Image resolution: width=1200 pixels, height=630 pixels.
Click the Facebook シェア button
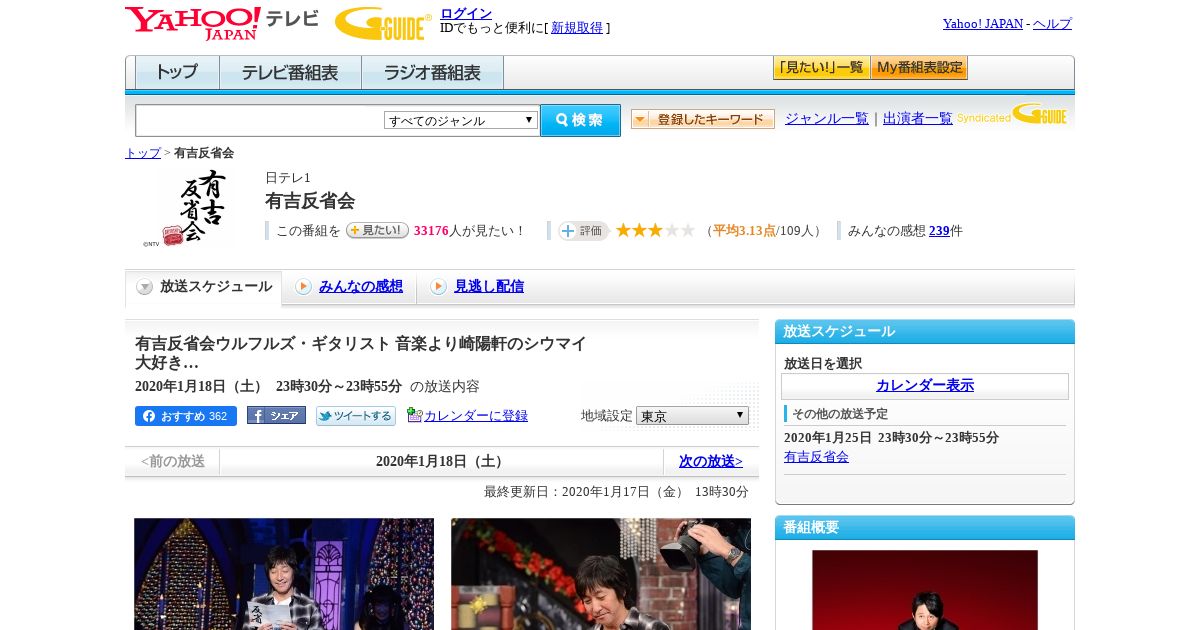276,415
